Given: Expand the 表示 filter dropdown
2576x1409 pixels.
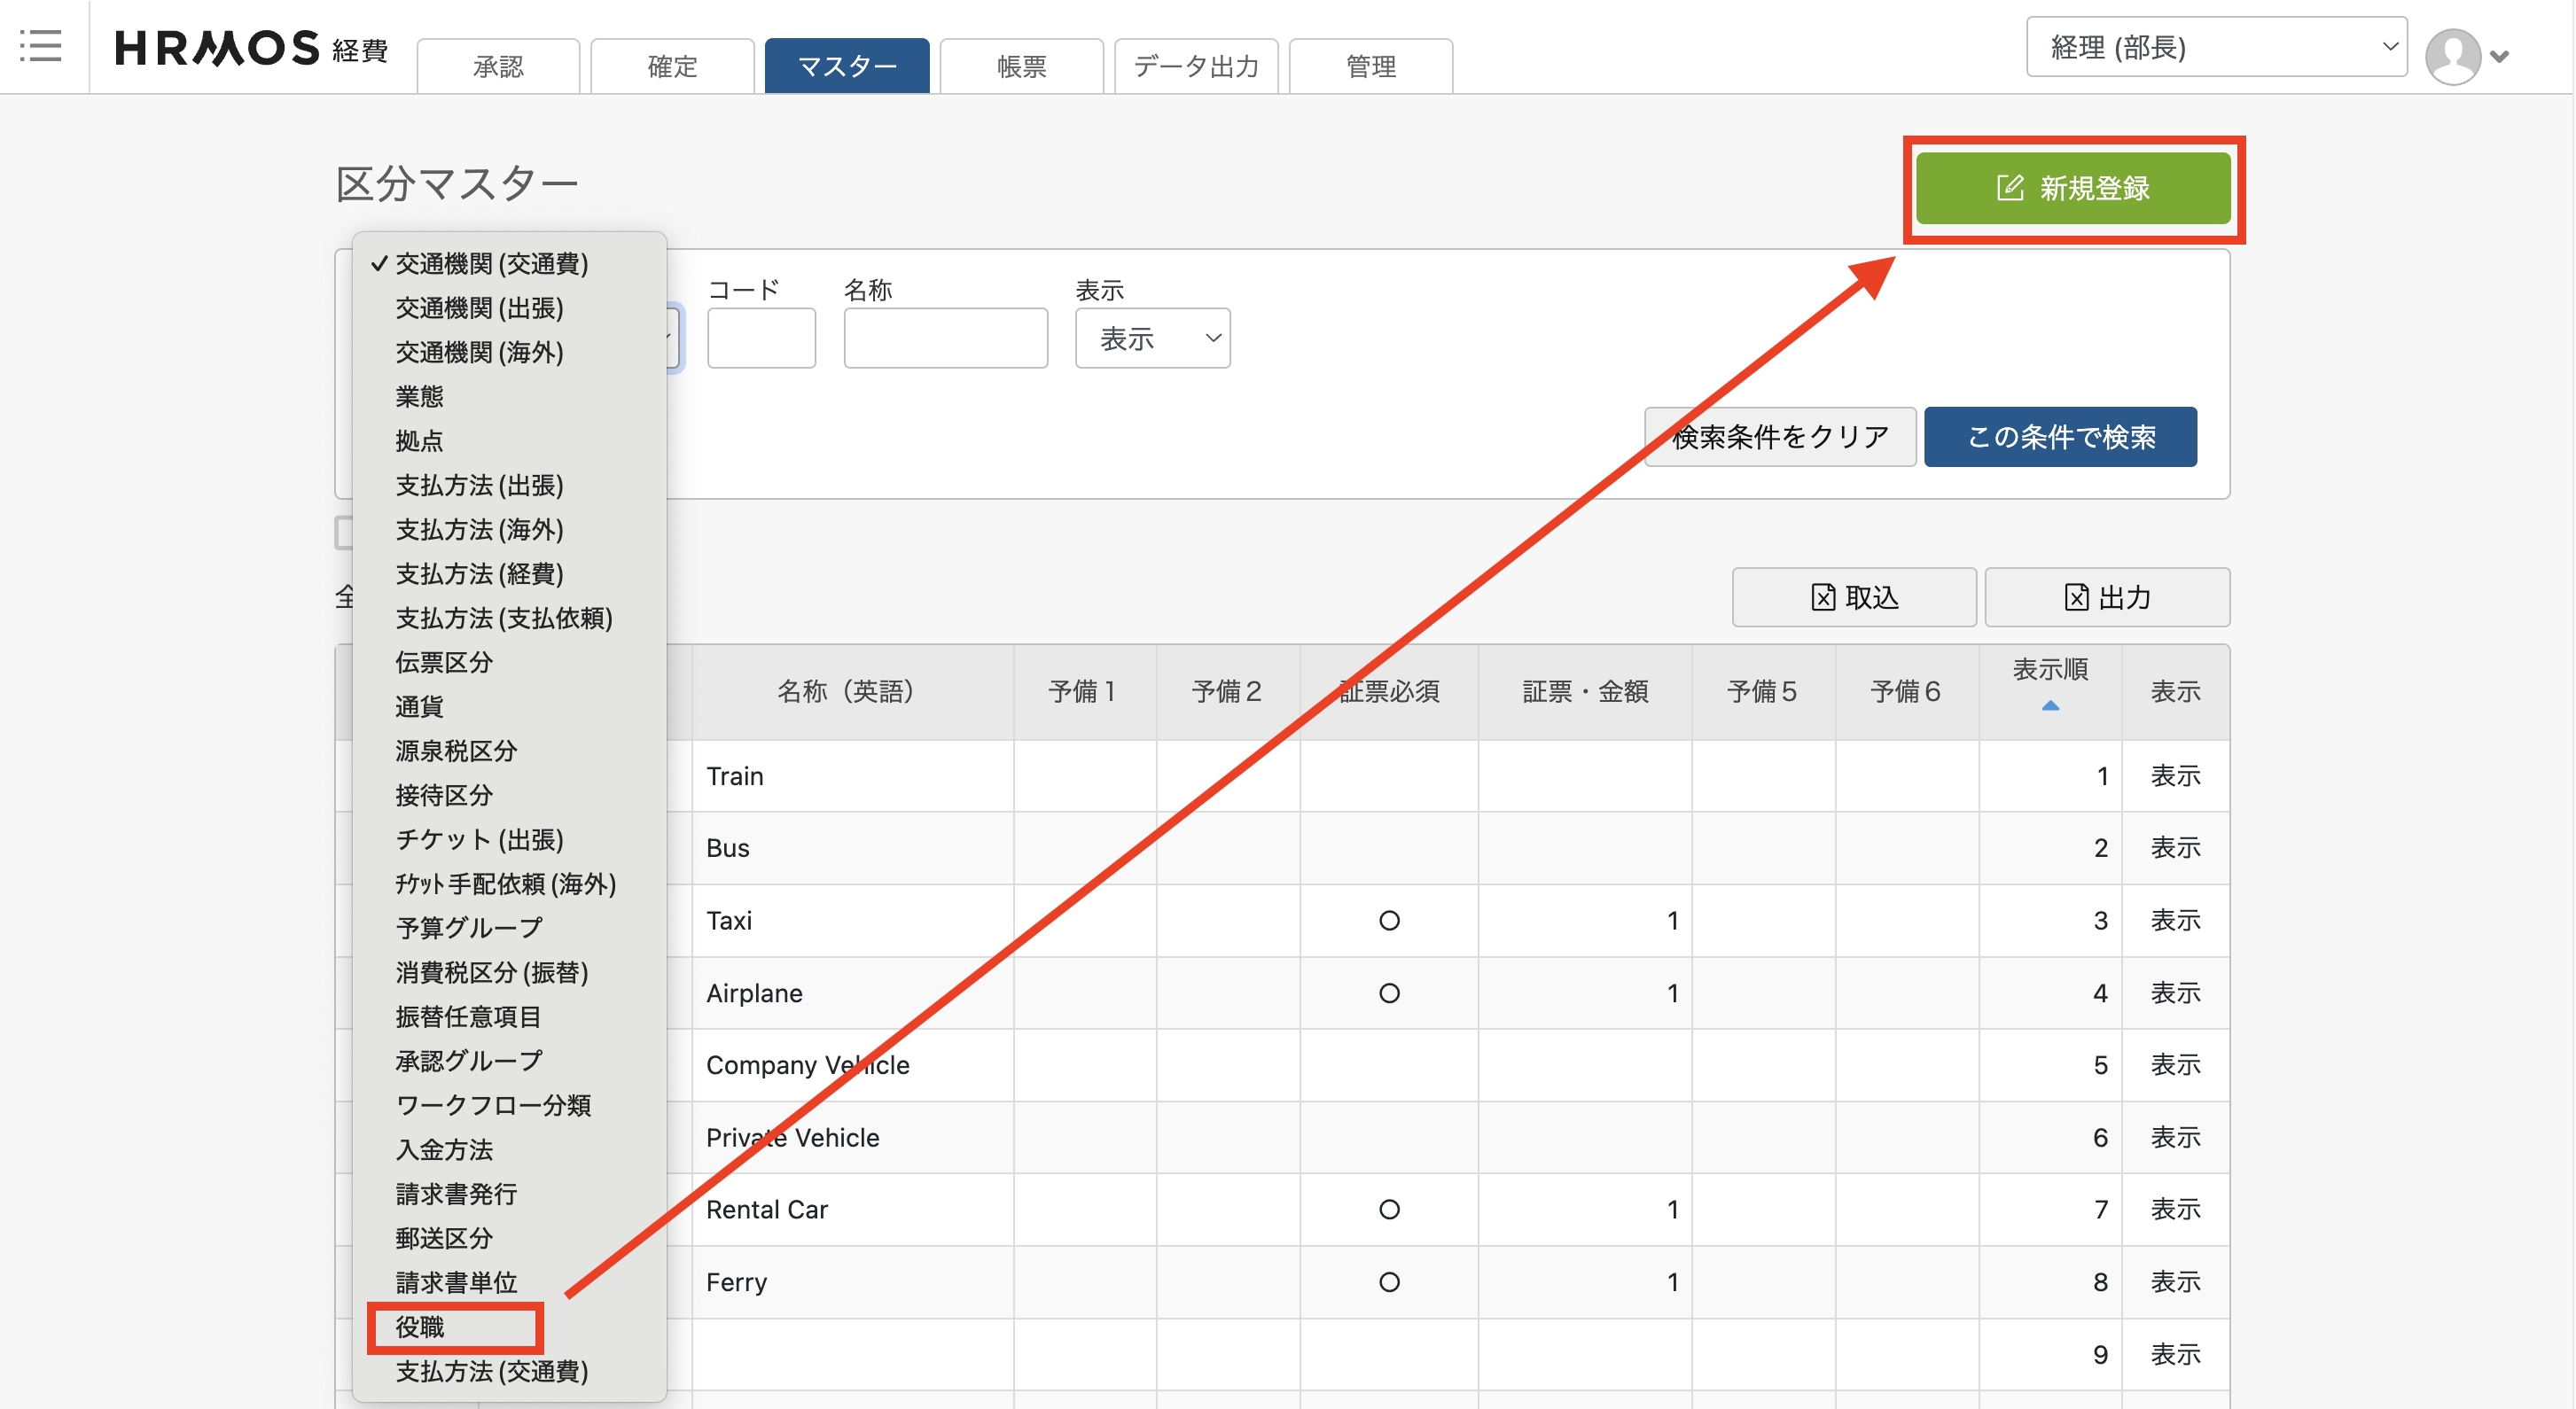Looking at the screenshot, I should point(1152,338).
